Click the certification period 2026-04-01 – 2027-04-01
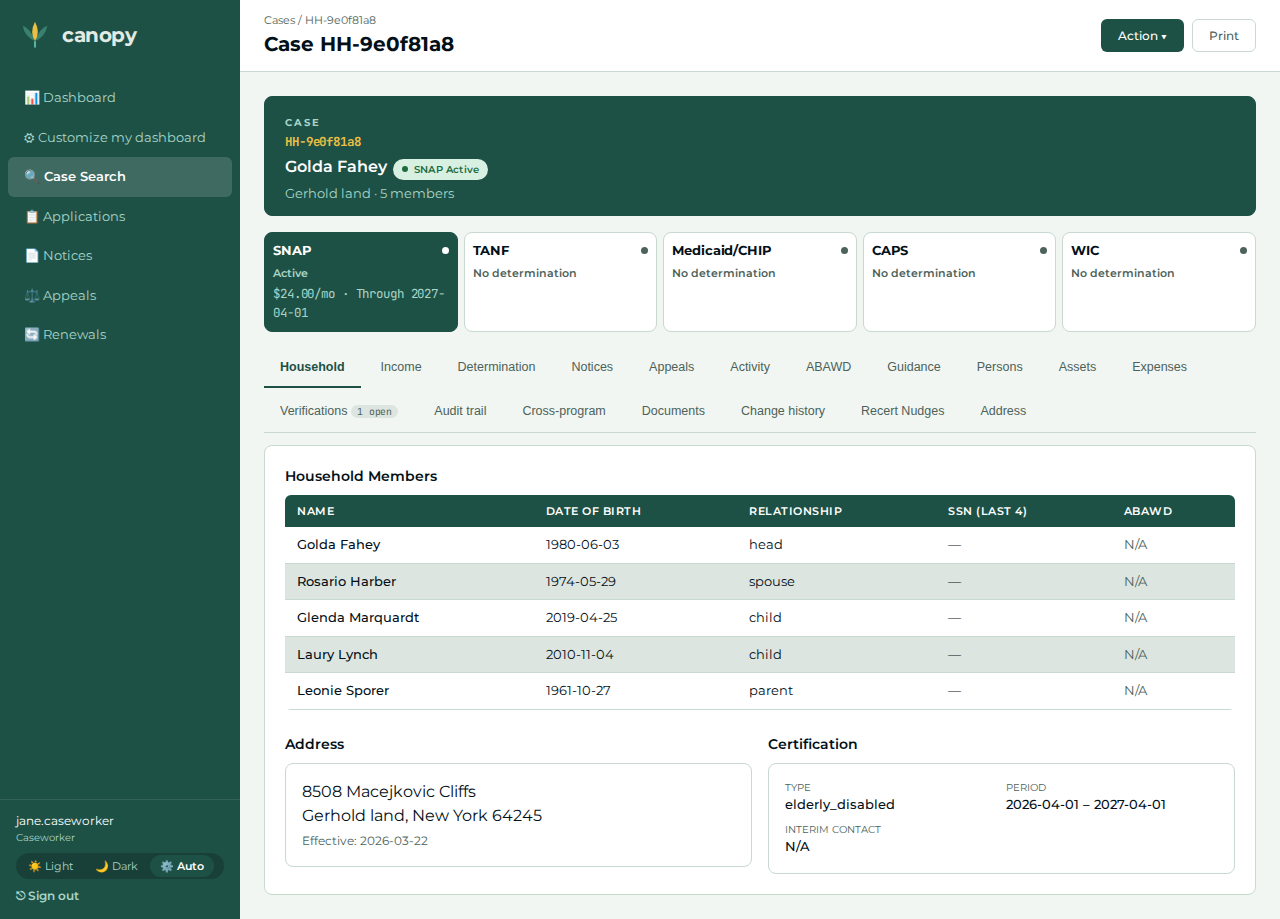 pos(1086,804)
